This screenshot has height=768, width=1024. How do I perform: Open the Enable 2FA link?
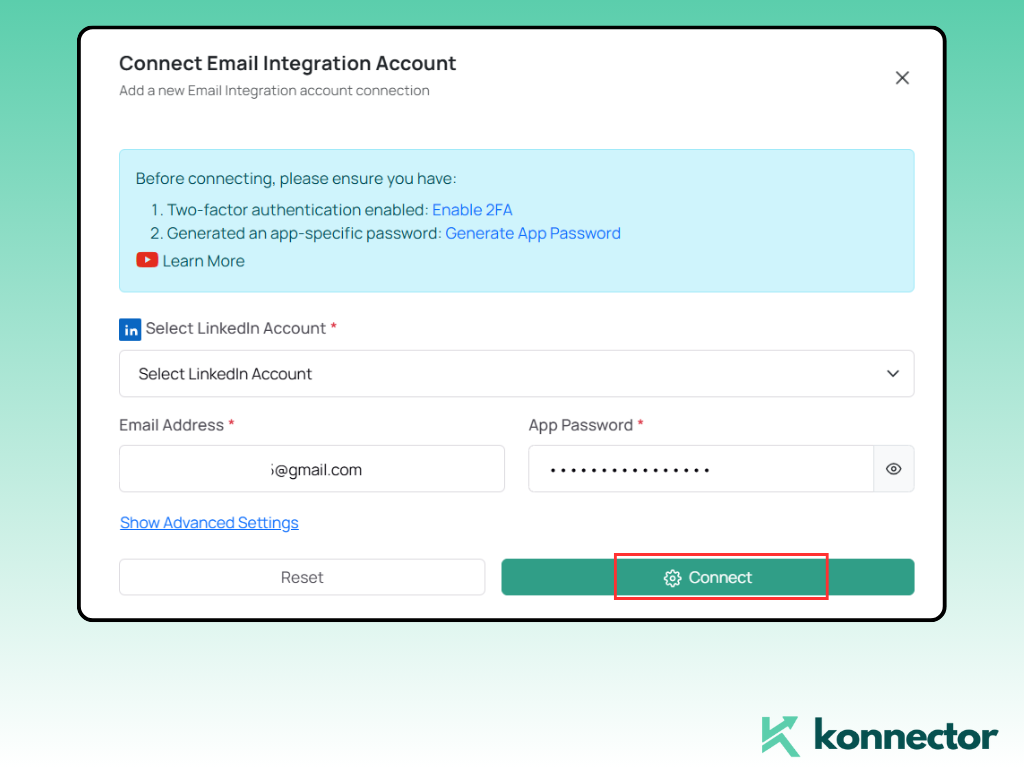[x=472, y=210]
